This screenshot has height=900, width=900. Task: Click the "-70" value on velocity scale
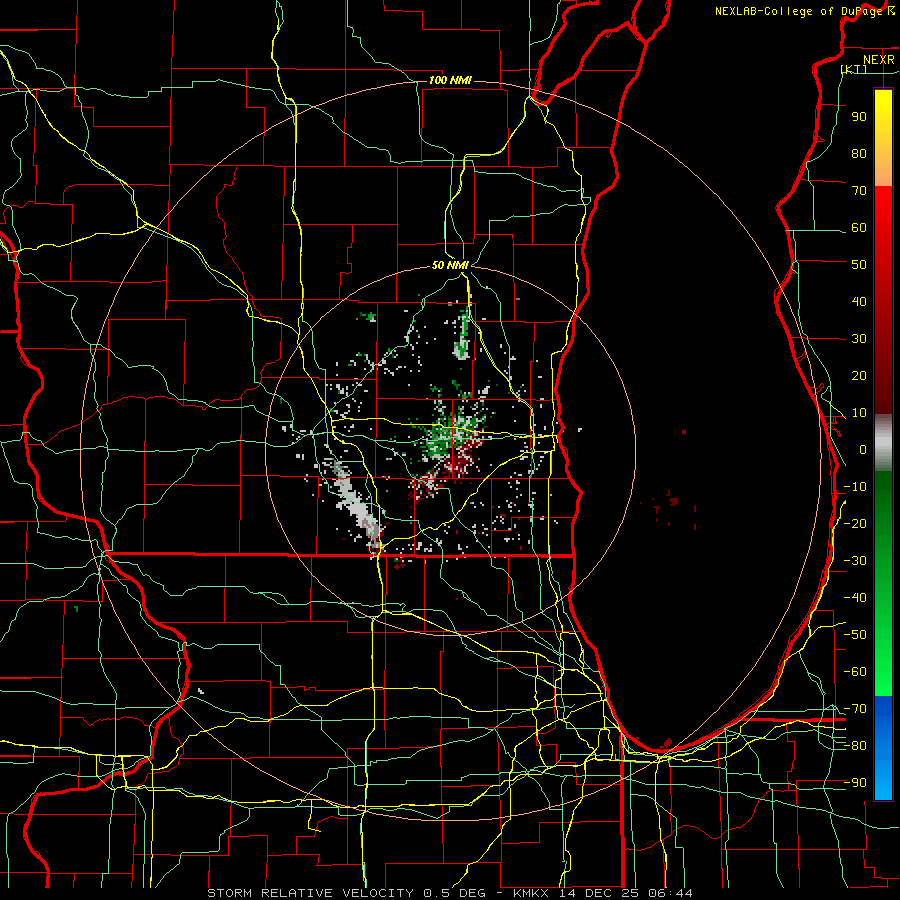point(855,709)
